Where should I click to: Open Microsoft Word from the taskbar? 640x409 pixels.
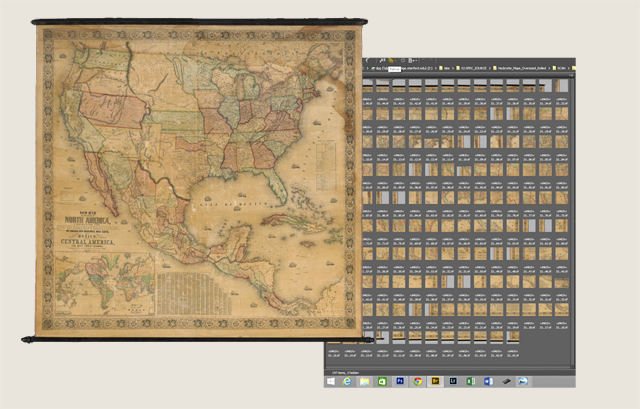coord(487,381)
